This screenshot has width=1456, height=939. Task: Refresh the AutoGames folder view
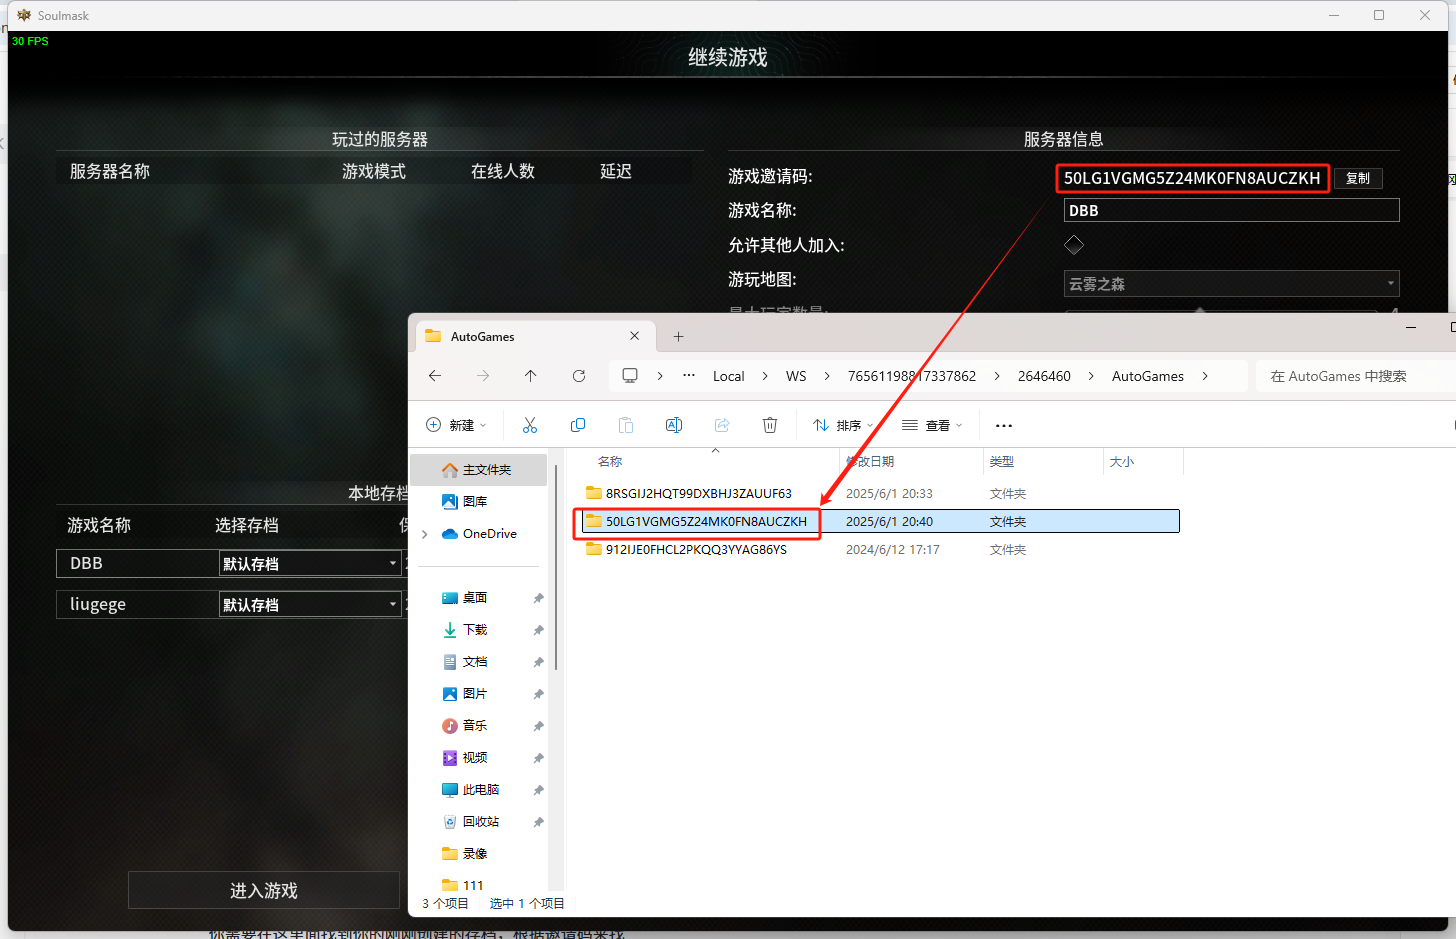[x=579, y=376]
